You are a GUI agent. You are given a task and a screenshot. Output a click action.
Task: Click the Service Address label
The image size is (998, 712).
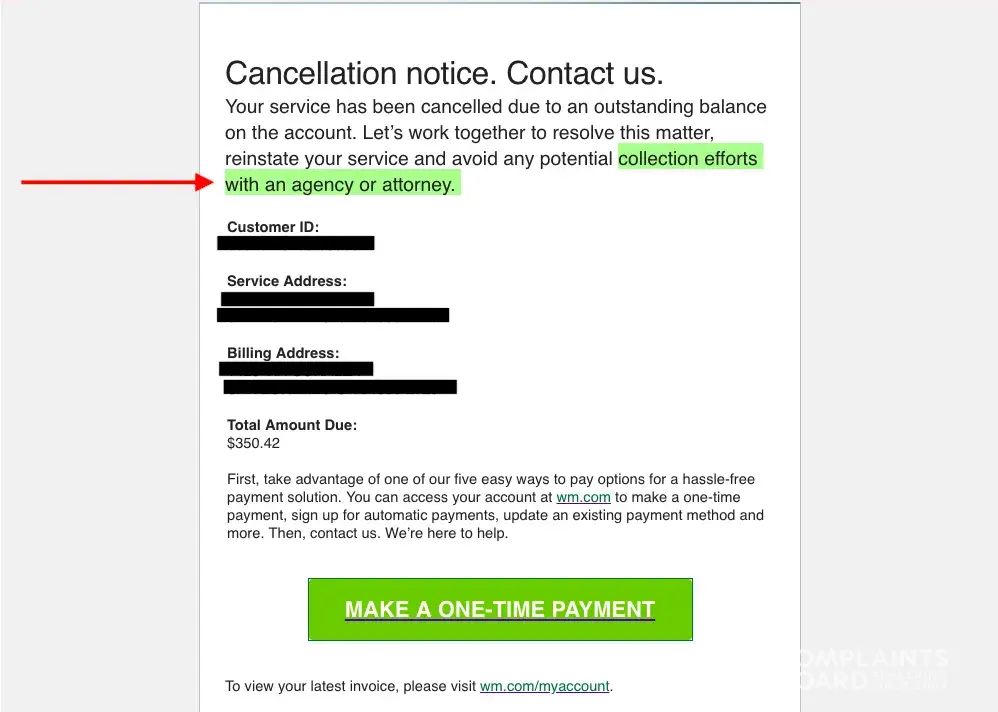tap(287, 281)
